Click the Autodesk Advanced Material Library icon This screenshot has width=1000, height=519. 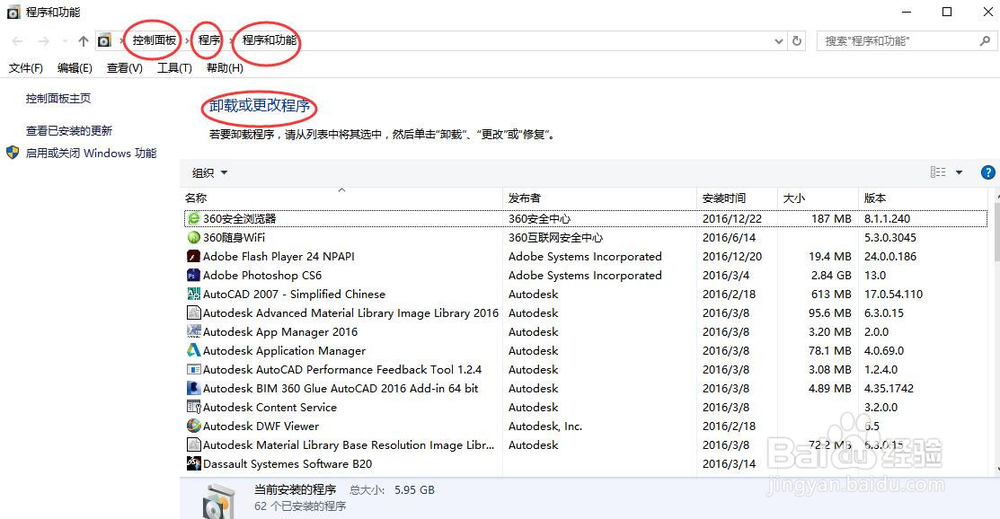point(194,313)
